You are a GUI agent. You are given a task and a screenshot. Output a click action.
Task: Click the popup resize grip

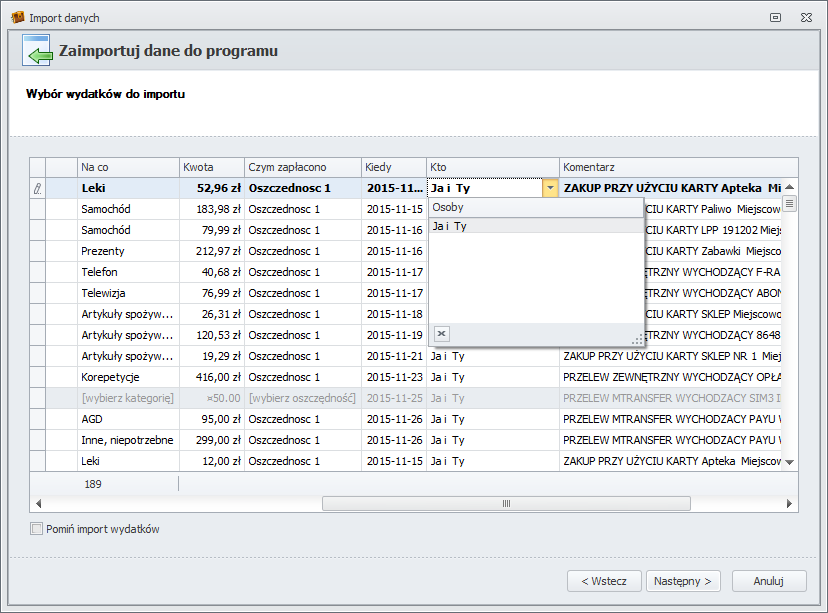pos(636,339)
